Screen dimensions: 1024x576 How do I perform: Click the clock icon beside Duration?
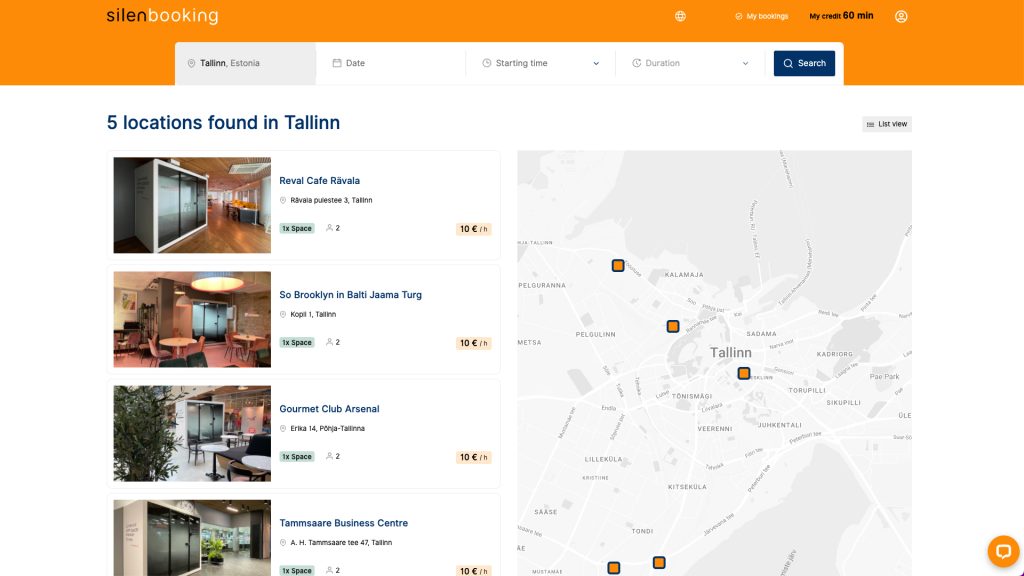(x=636, y=63)
